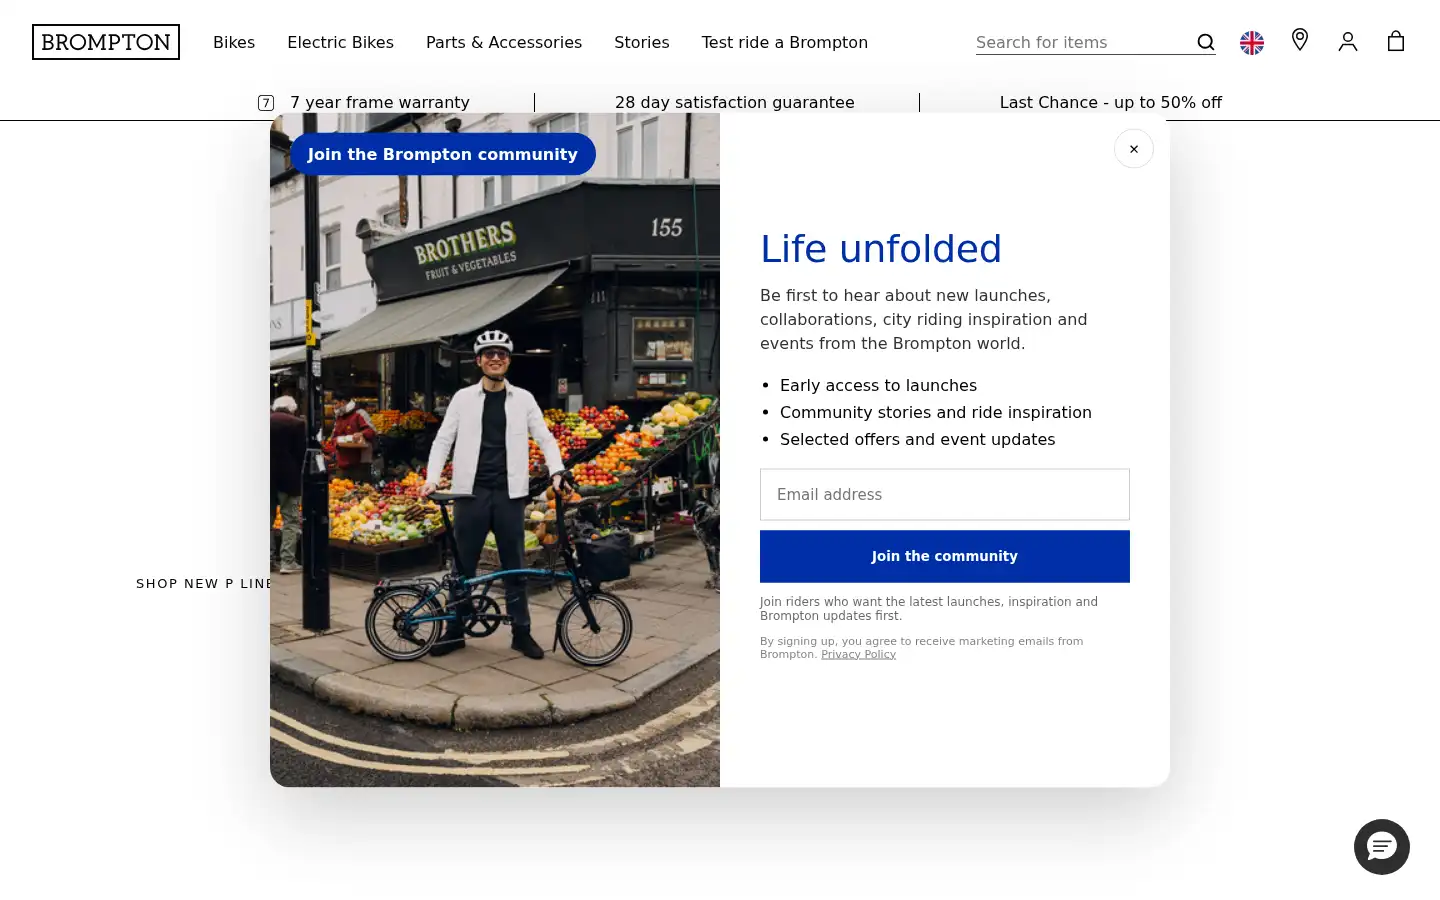The image size is (1440, 900).
Task: Select Test ride a Brompton
Action: pyautogui.click(x=785, y=42)
